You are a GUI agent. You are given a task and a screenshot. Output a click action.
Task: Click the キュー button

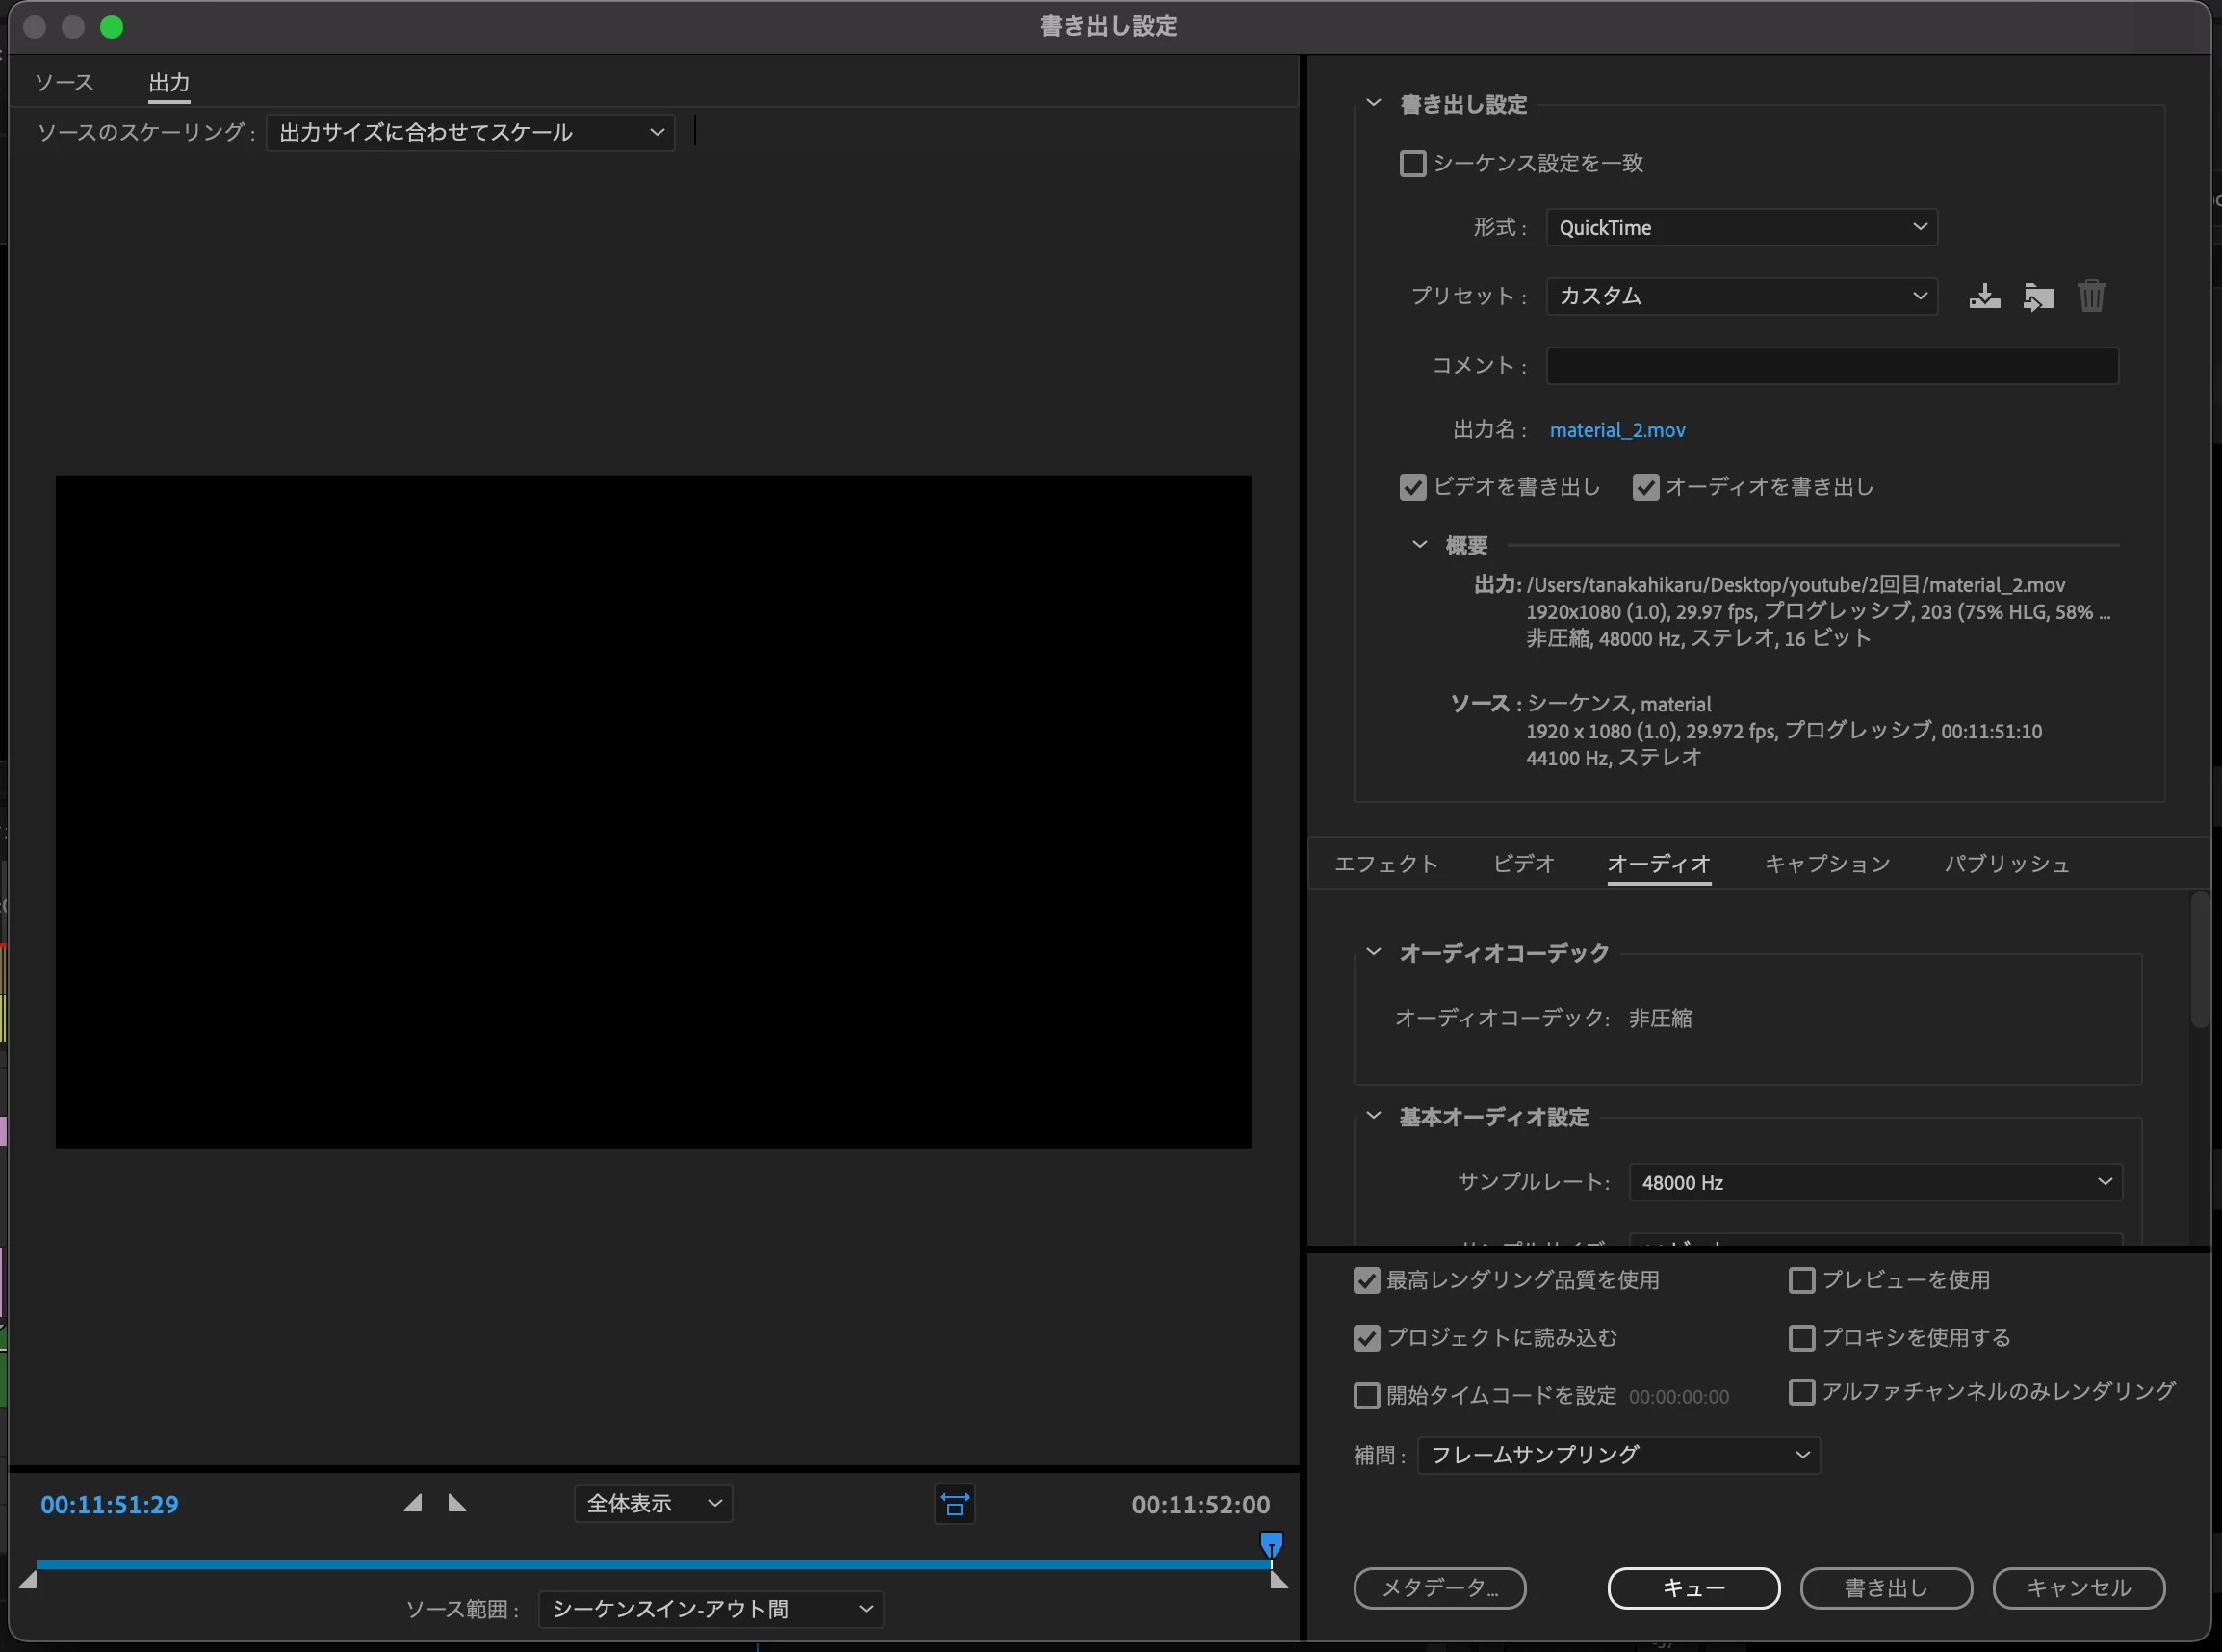point(1693,1588)
